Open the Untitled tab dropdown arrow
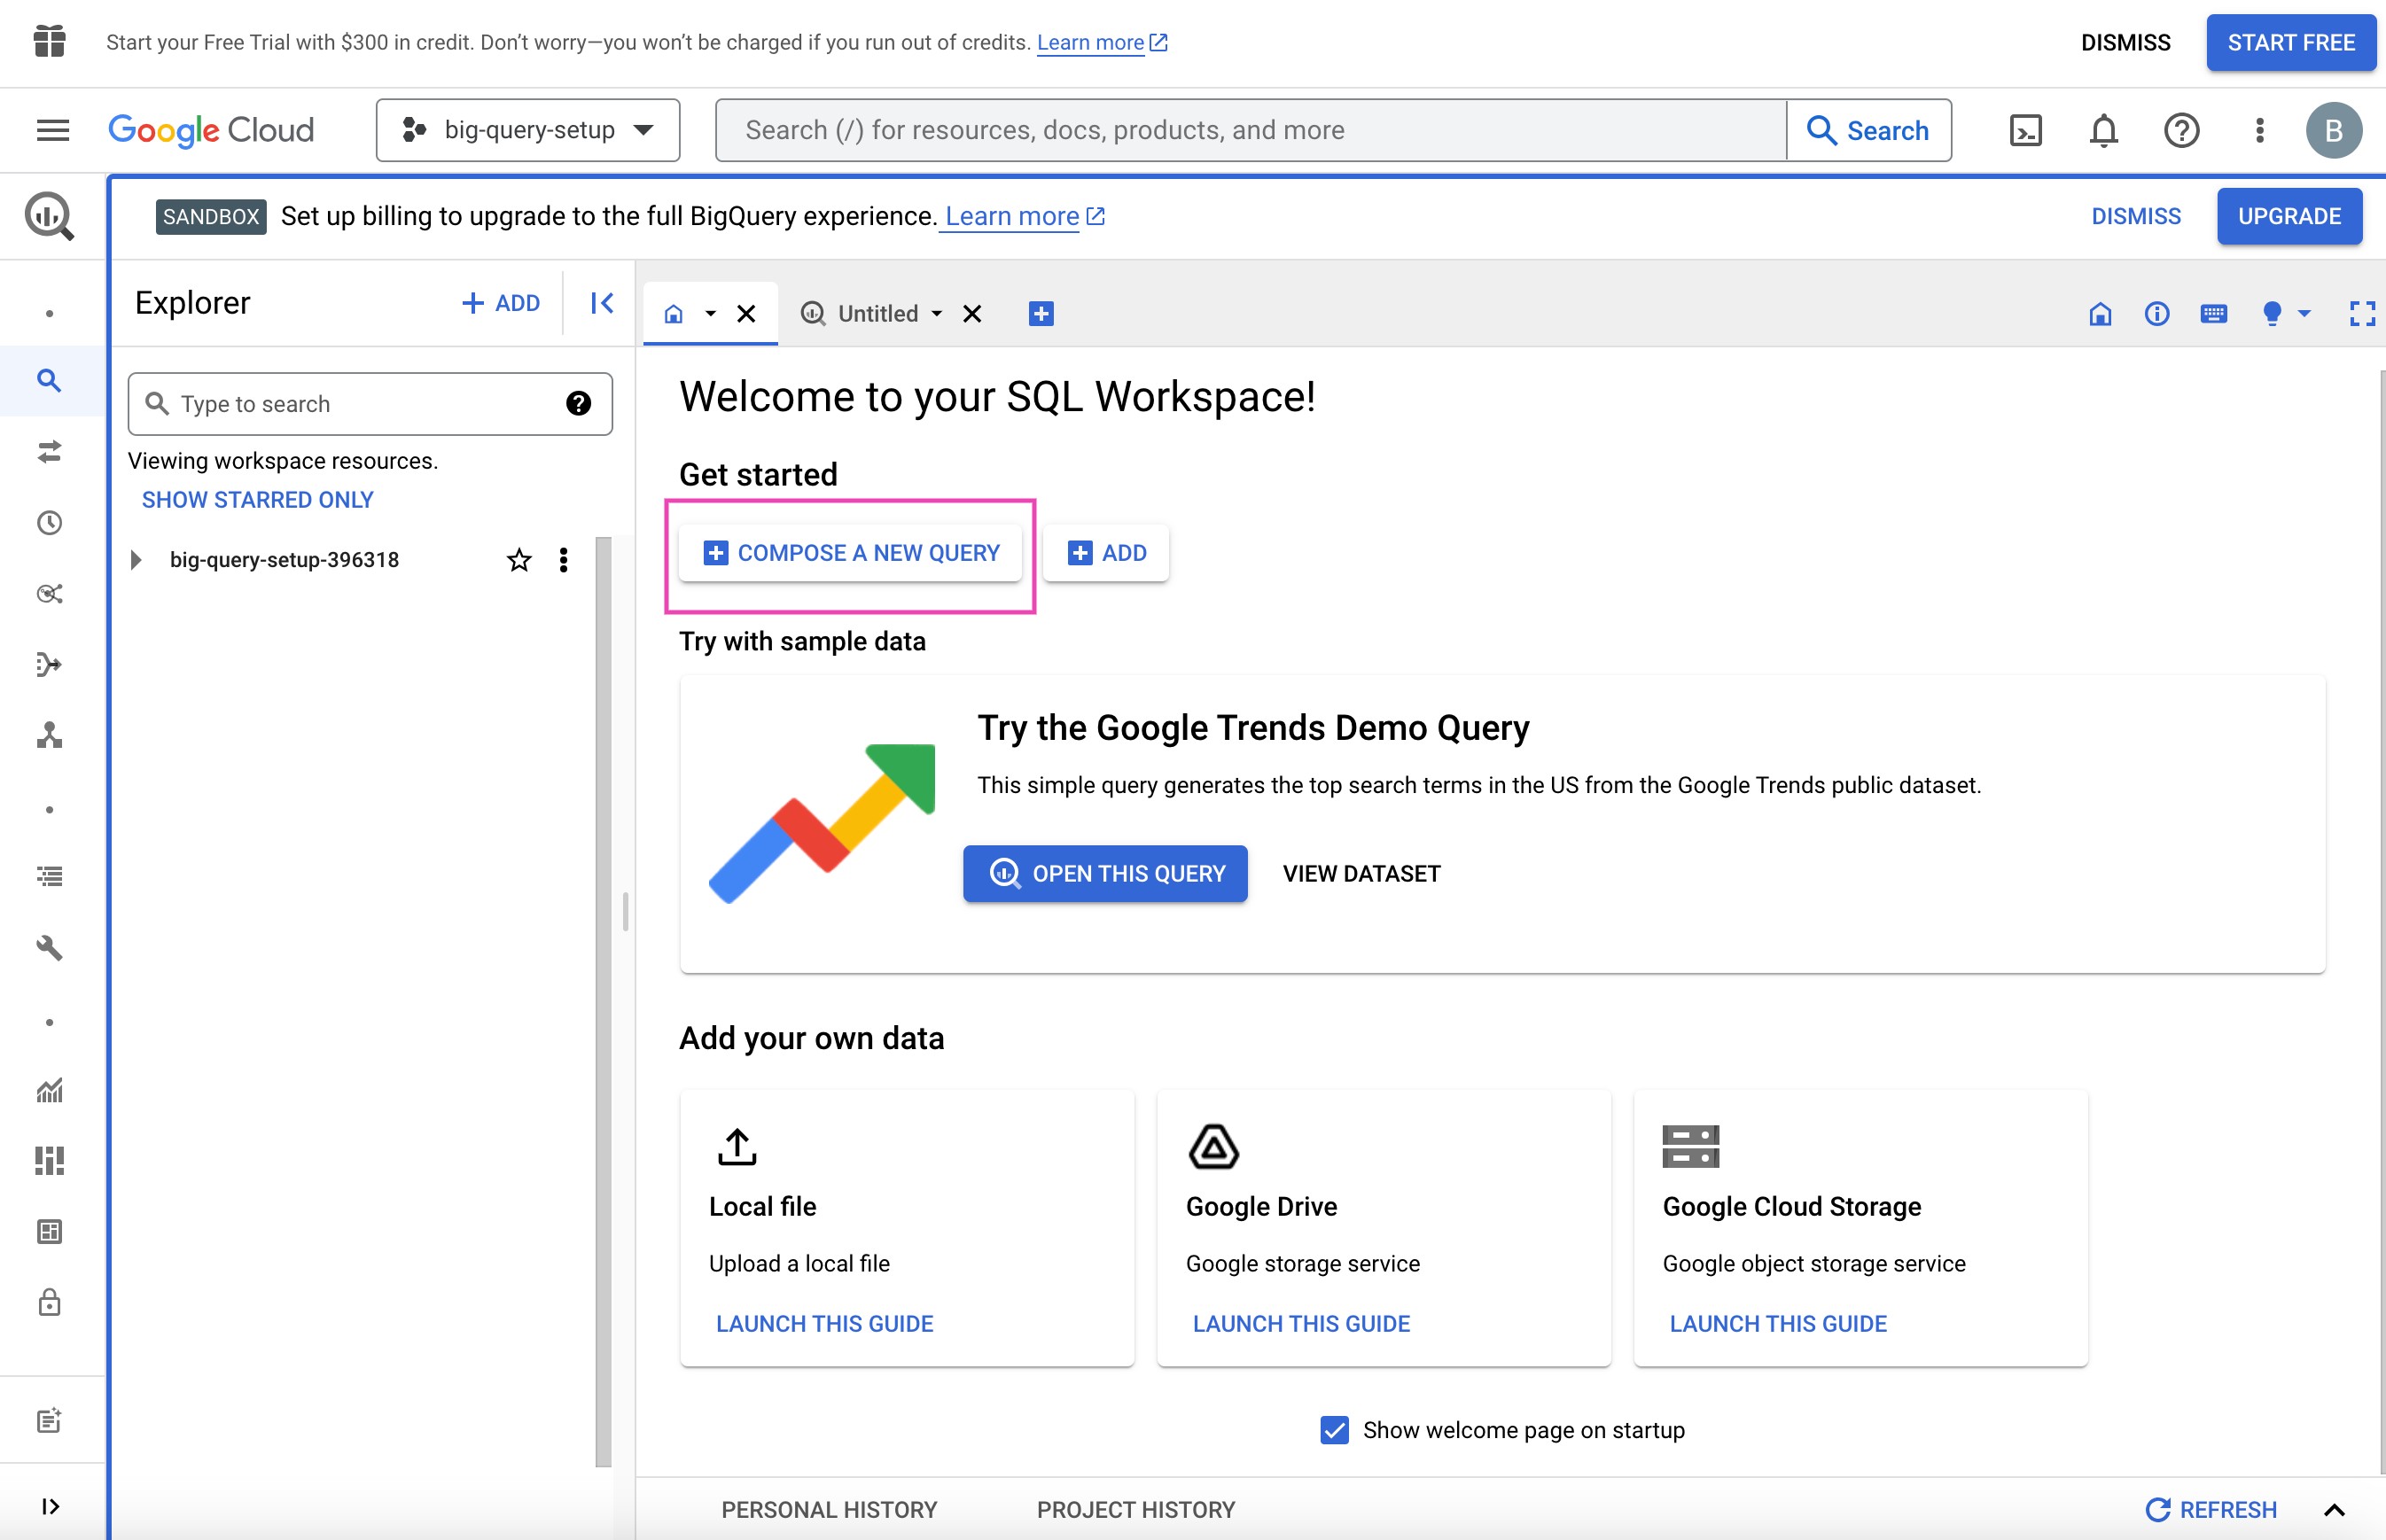This screenshot has width=2386, height=1540. coord(936,314)
